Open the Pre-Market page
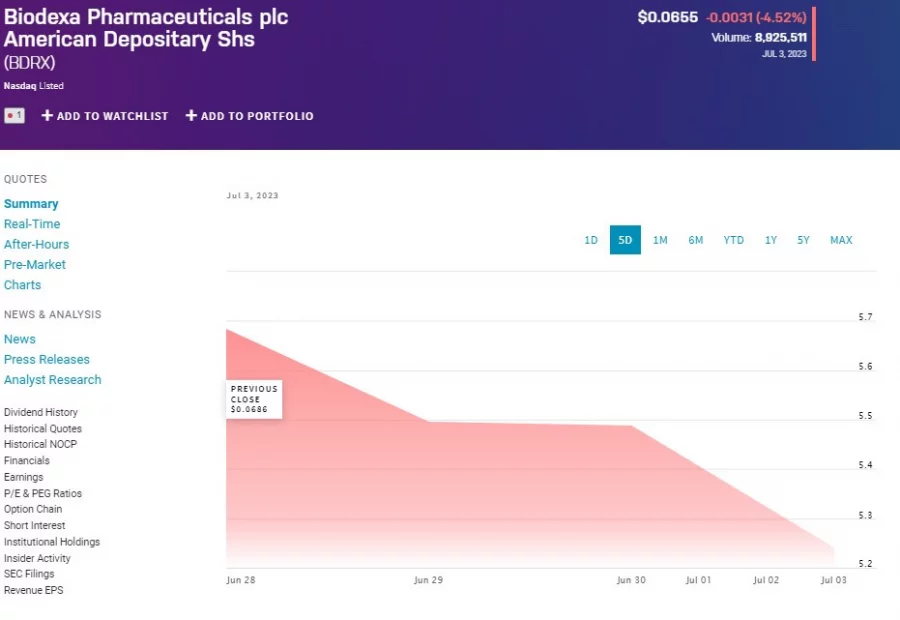 pyautogui.click(x=35, y=265)
